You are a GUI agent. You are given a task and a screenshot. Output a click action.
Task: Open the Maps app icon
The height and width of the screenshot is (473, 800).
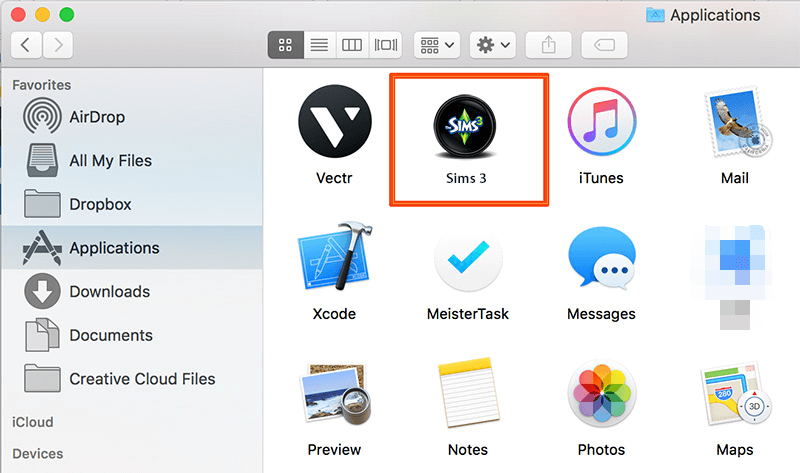(x=736, y=394)
